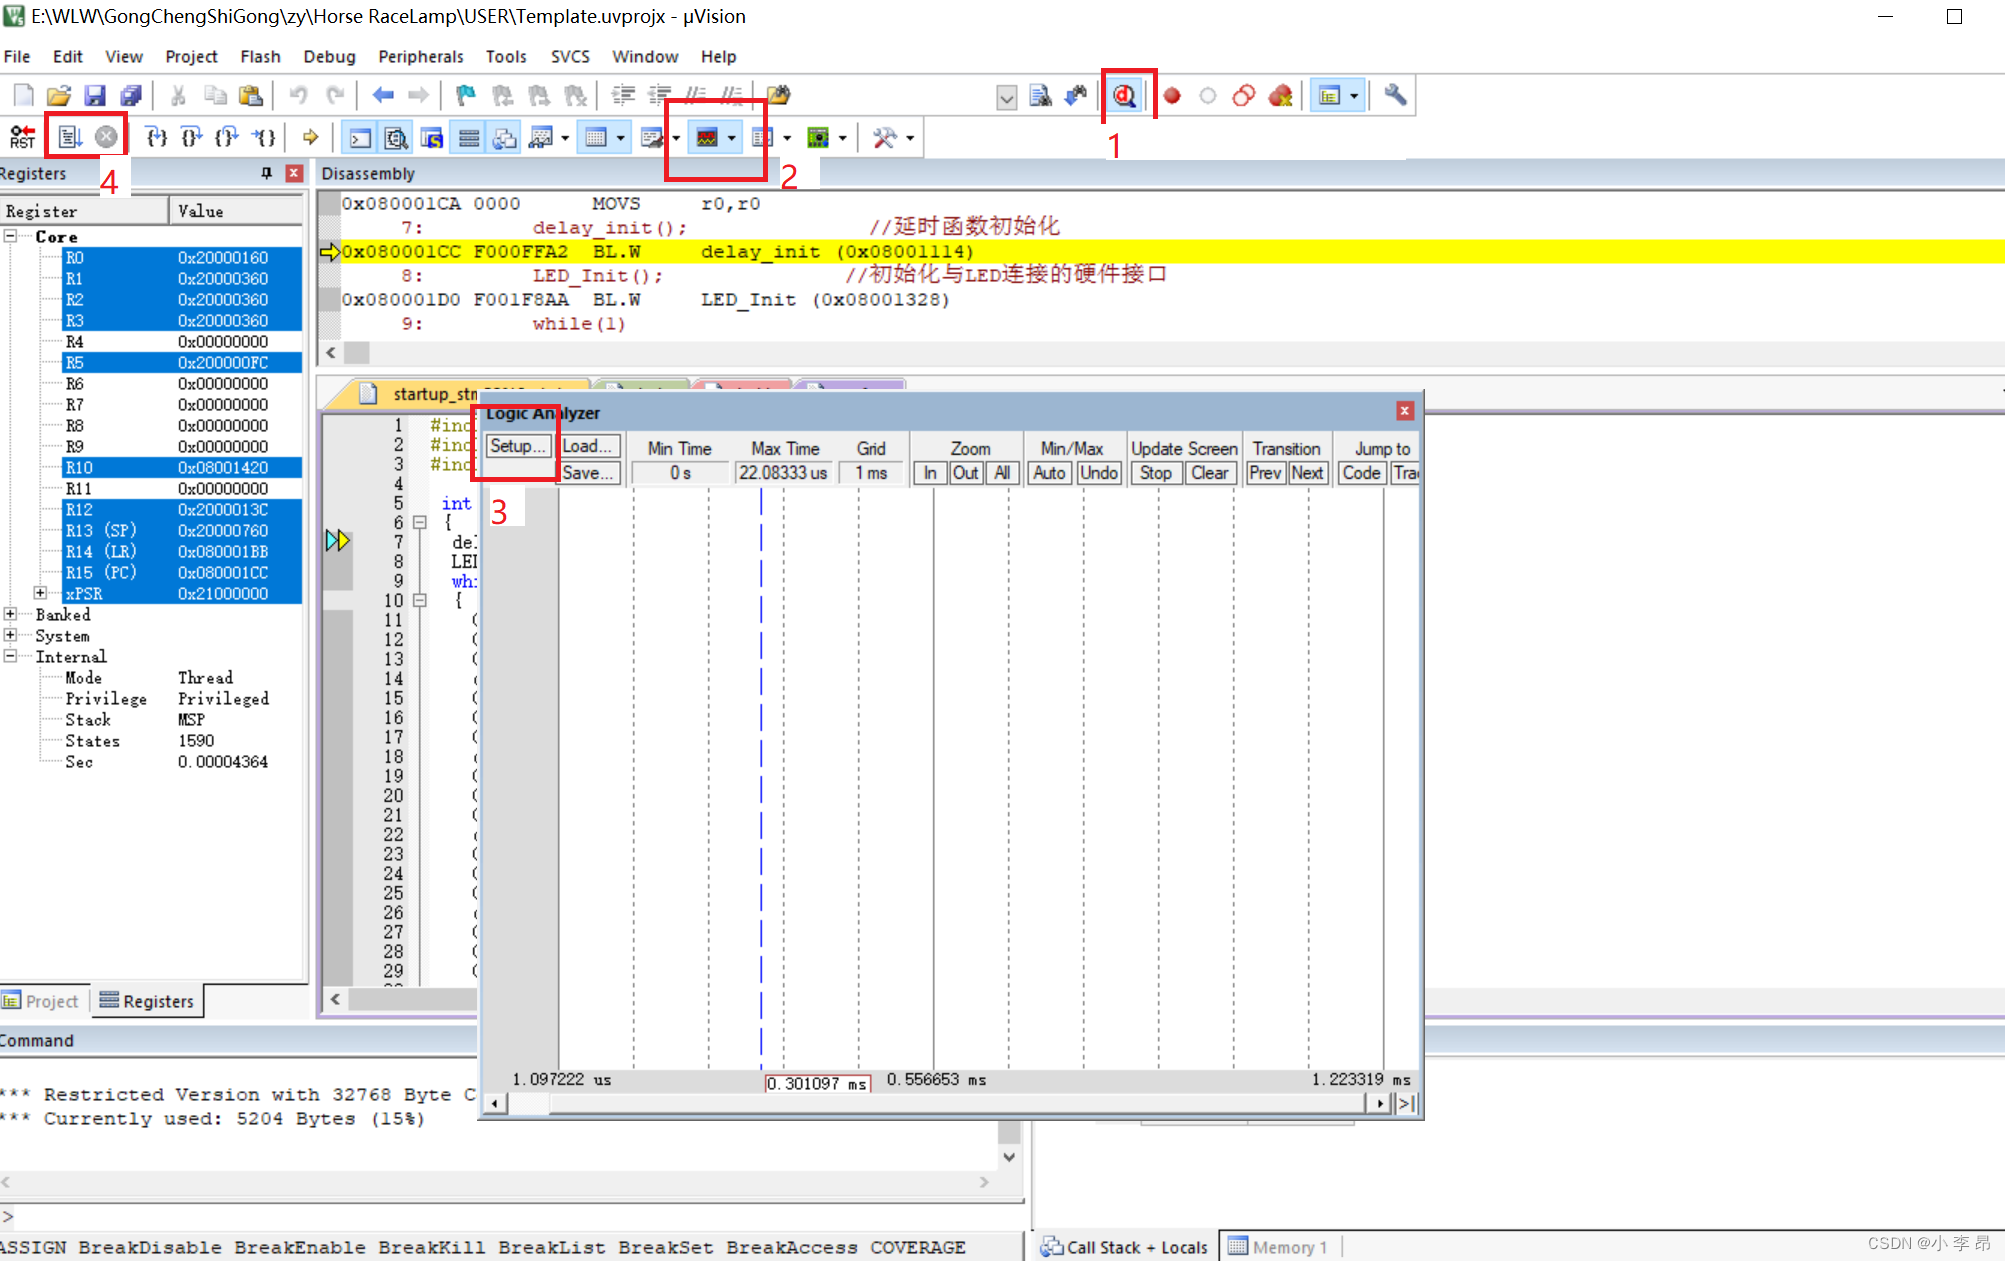Click the Zoom All button
The height and width of the screenshot is (1261, 2005).
(x=1002, y=473)
